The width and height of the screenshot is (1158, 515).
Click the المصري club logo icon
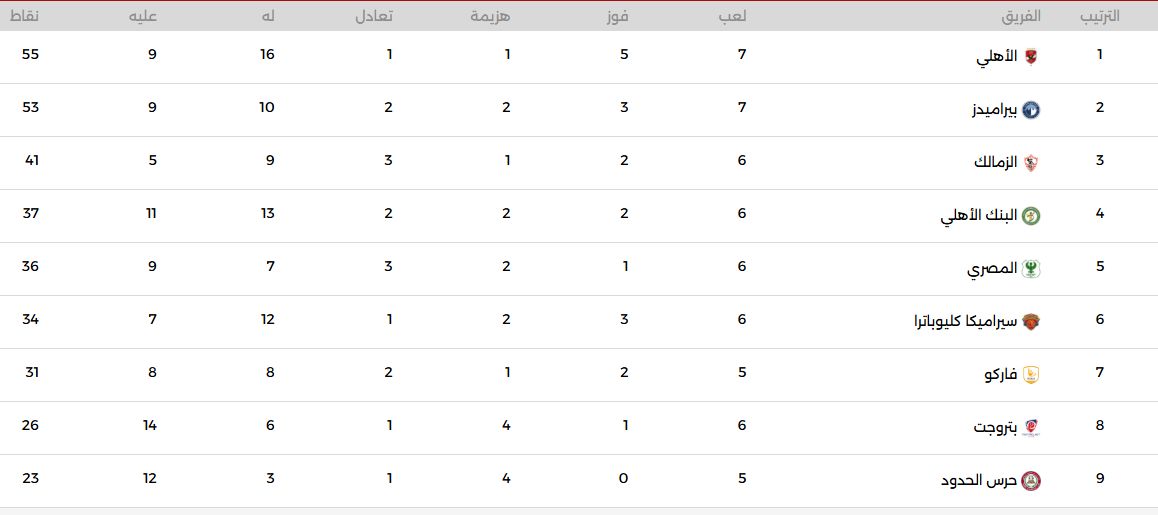coord(1031,270)
